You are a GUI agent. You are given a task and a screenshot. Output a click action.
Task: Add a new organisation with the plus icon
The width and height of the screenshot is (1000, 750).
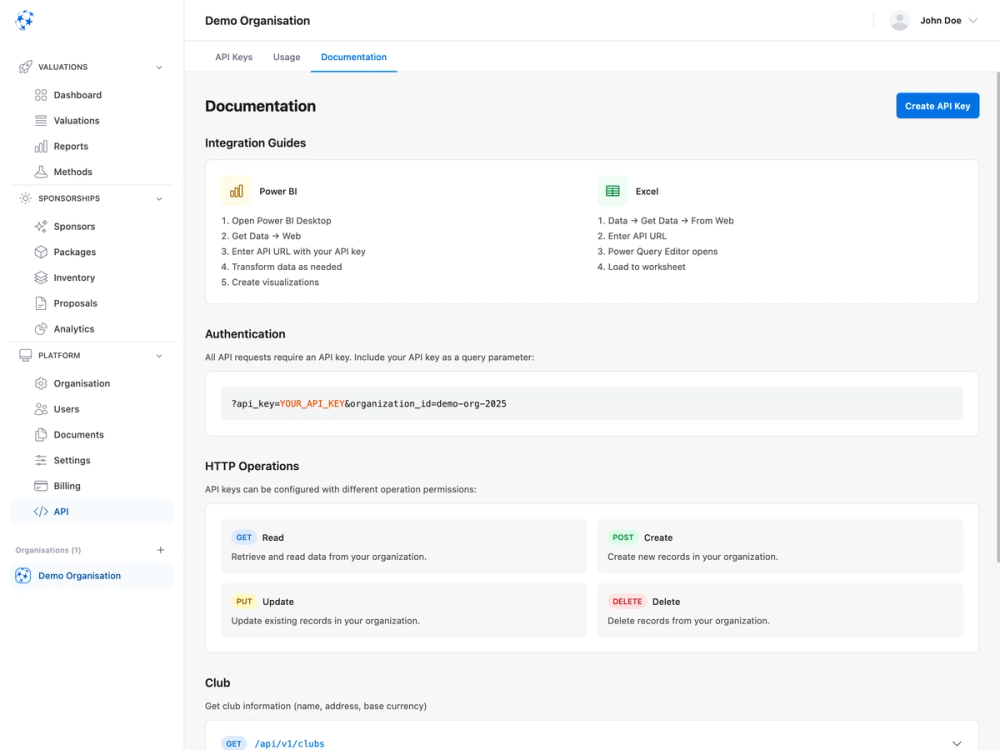click(160, 549)
